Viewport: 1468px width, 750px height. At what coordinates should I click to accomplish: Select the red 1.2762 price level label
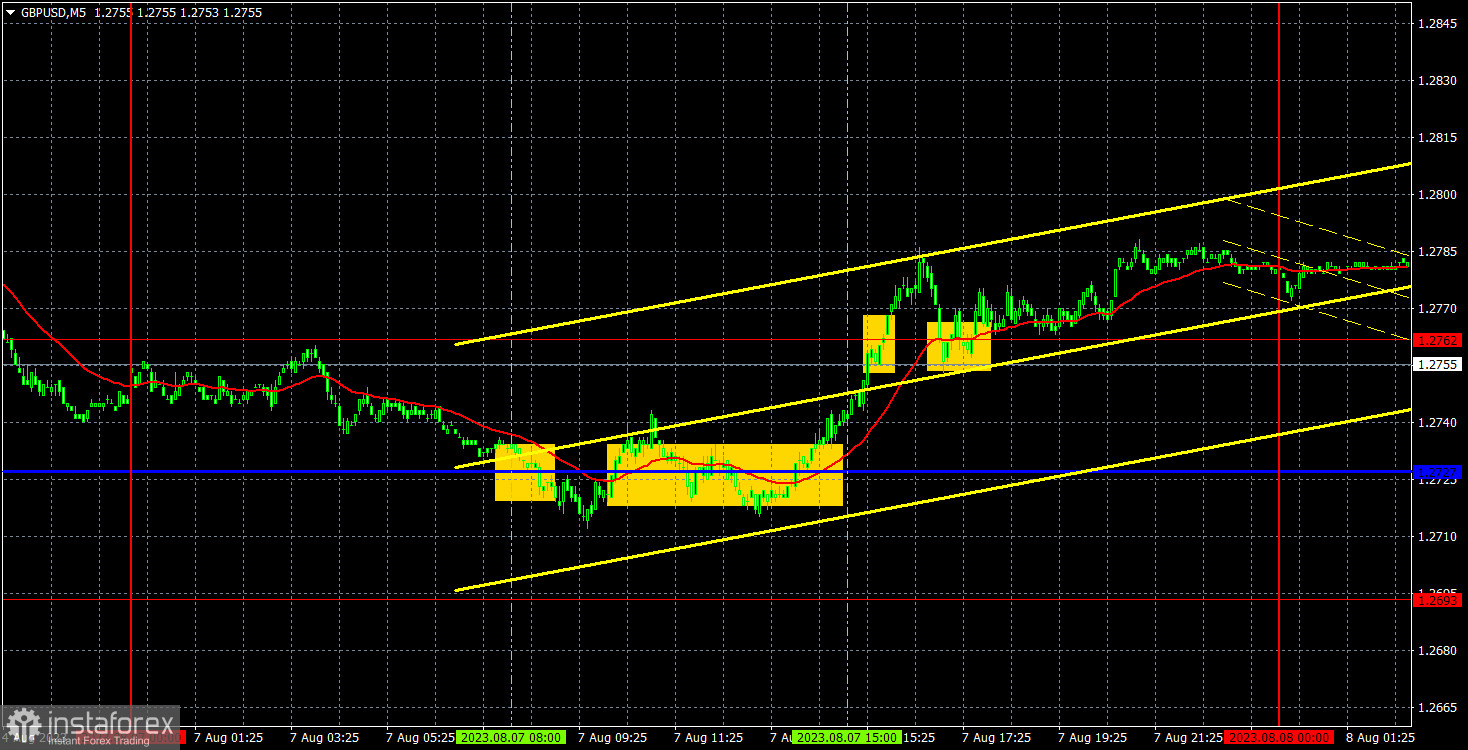[x=1439, y=341]
